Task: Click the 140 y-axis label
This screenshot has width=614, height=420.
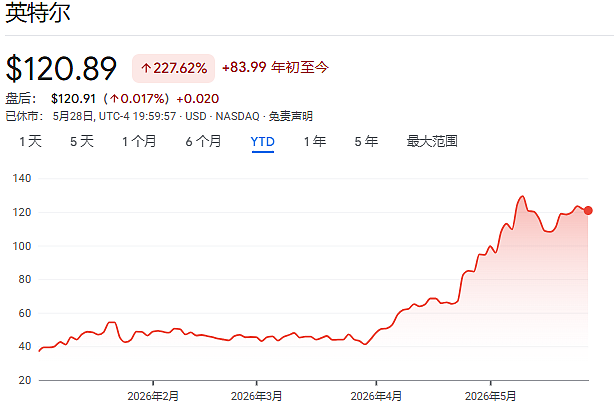Action: (22, 178)
